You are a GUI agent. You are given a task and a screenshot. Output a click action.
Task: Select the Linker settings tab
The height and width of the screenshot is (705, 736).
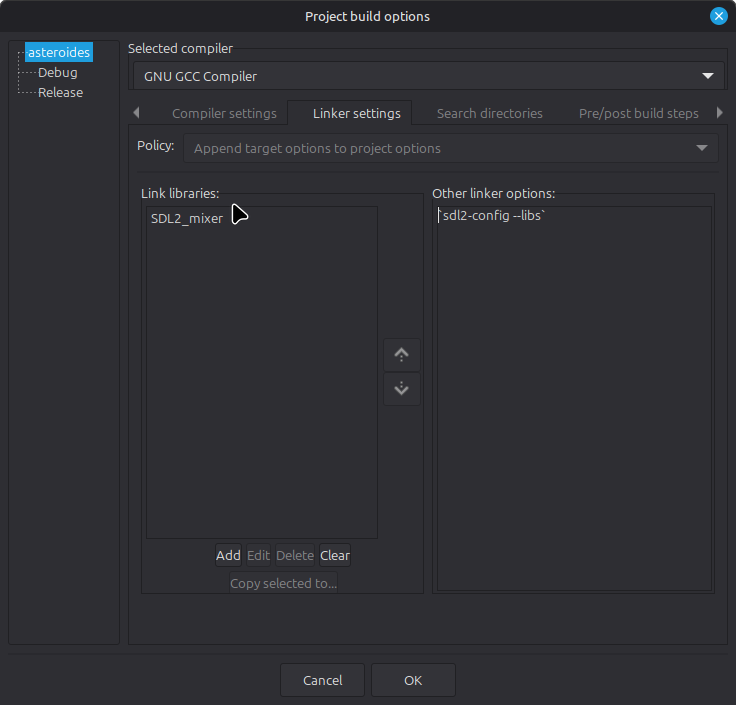(356, 113)
